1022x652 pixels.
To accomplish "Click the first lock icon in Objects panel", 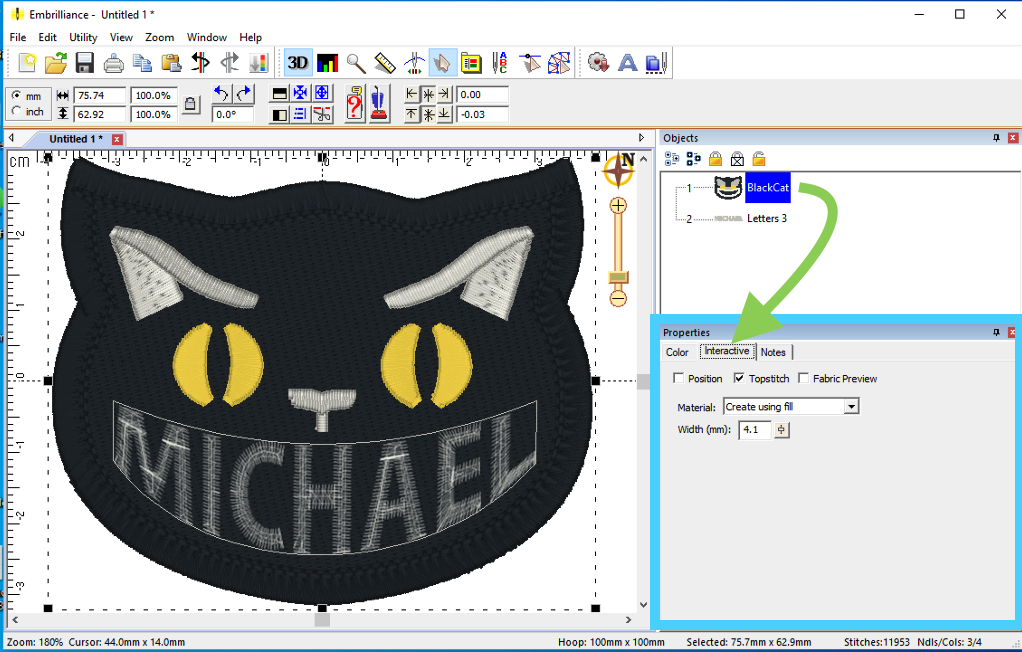I will [715, 159].
